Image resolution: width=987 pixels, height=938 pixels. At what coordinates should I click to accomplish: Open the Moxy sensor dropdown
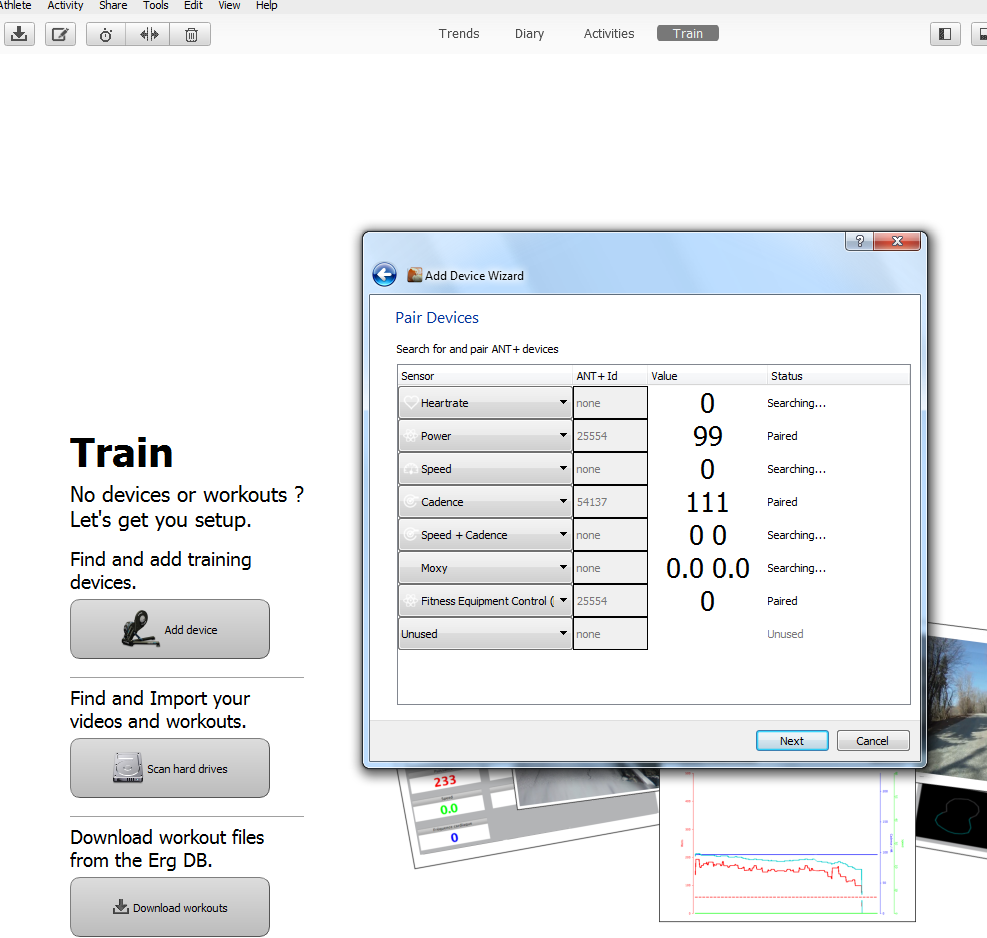(485, 568)
